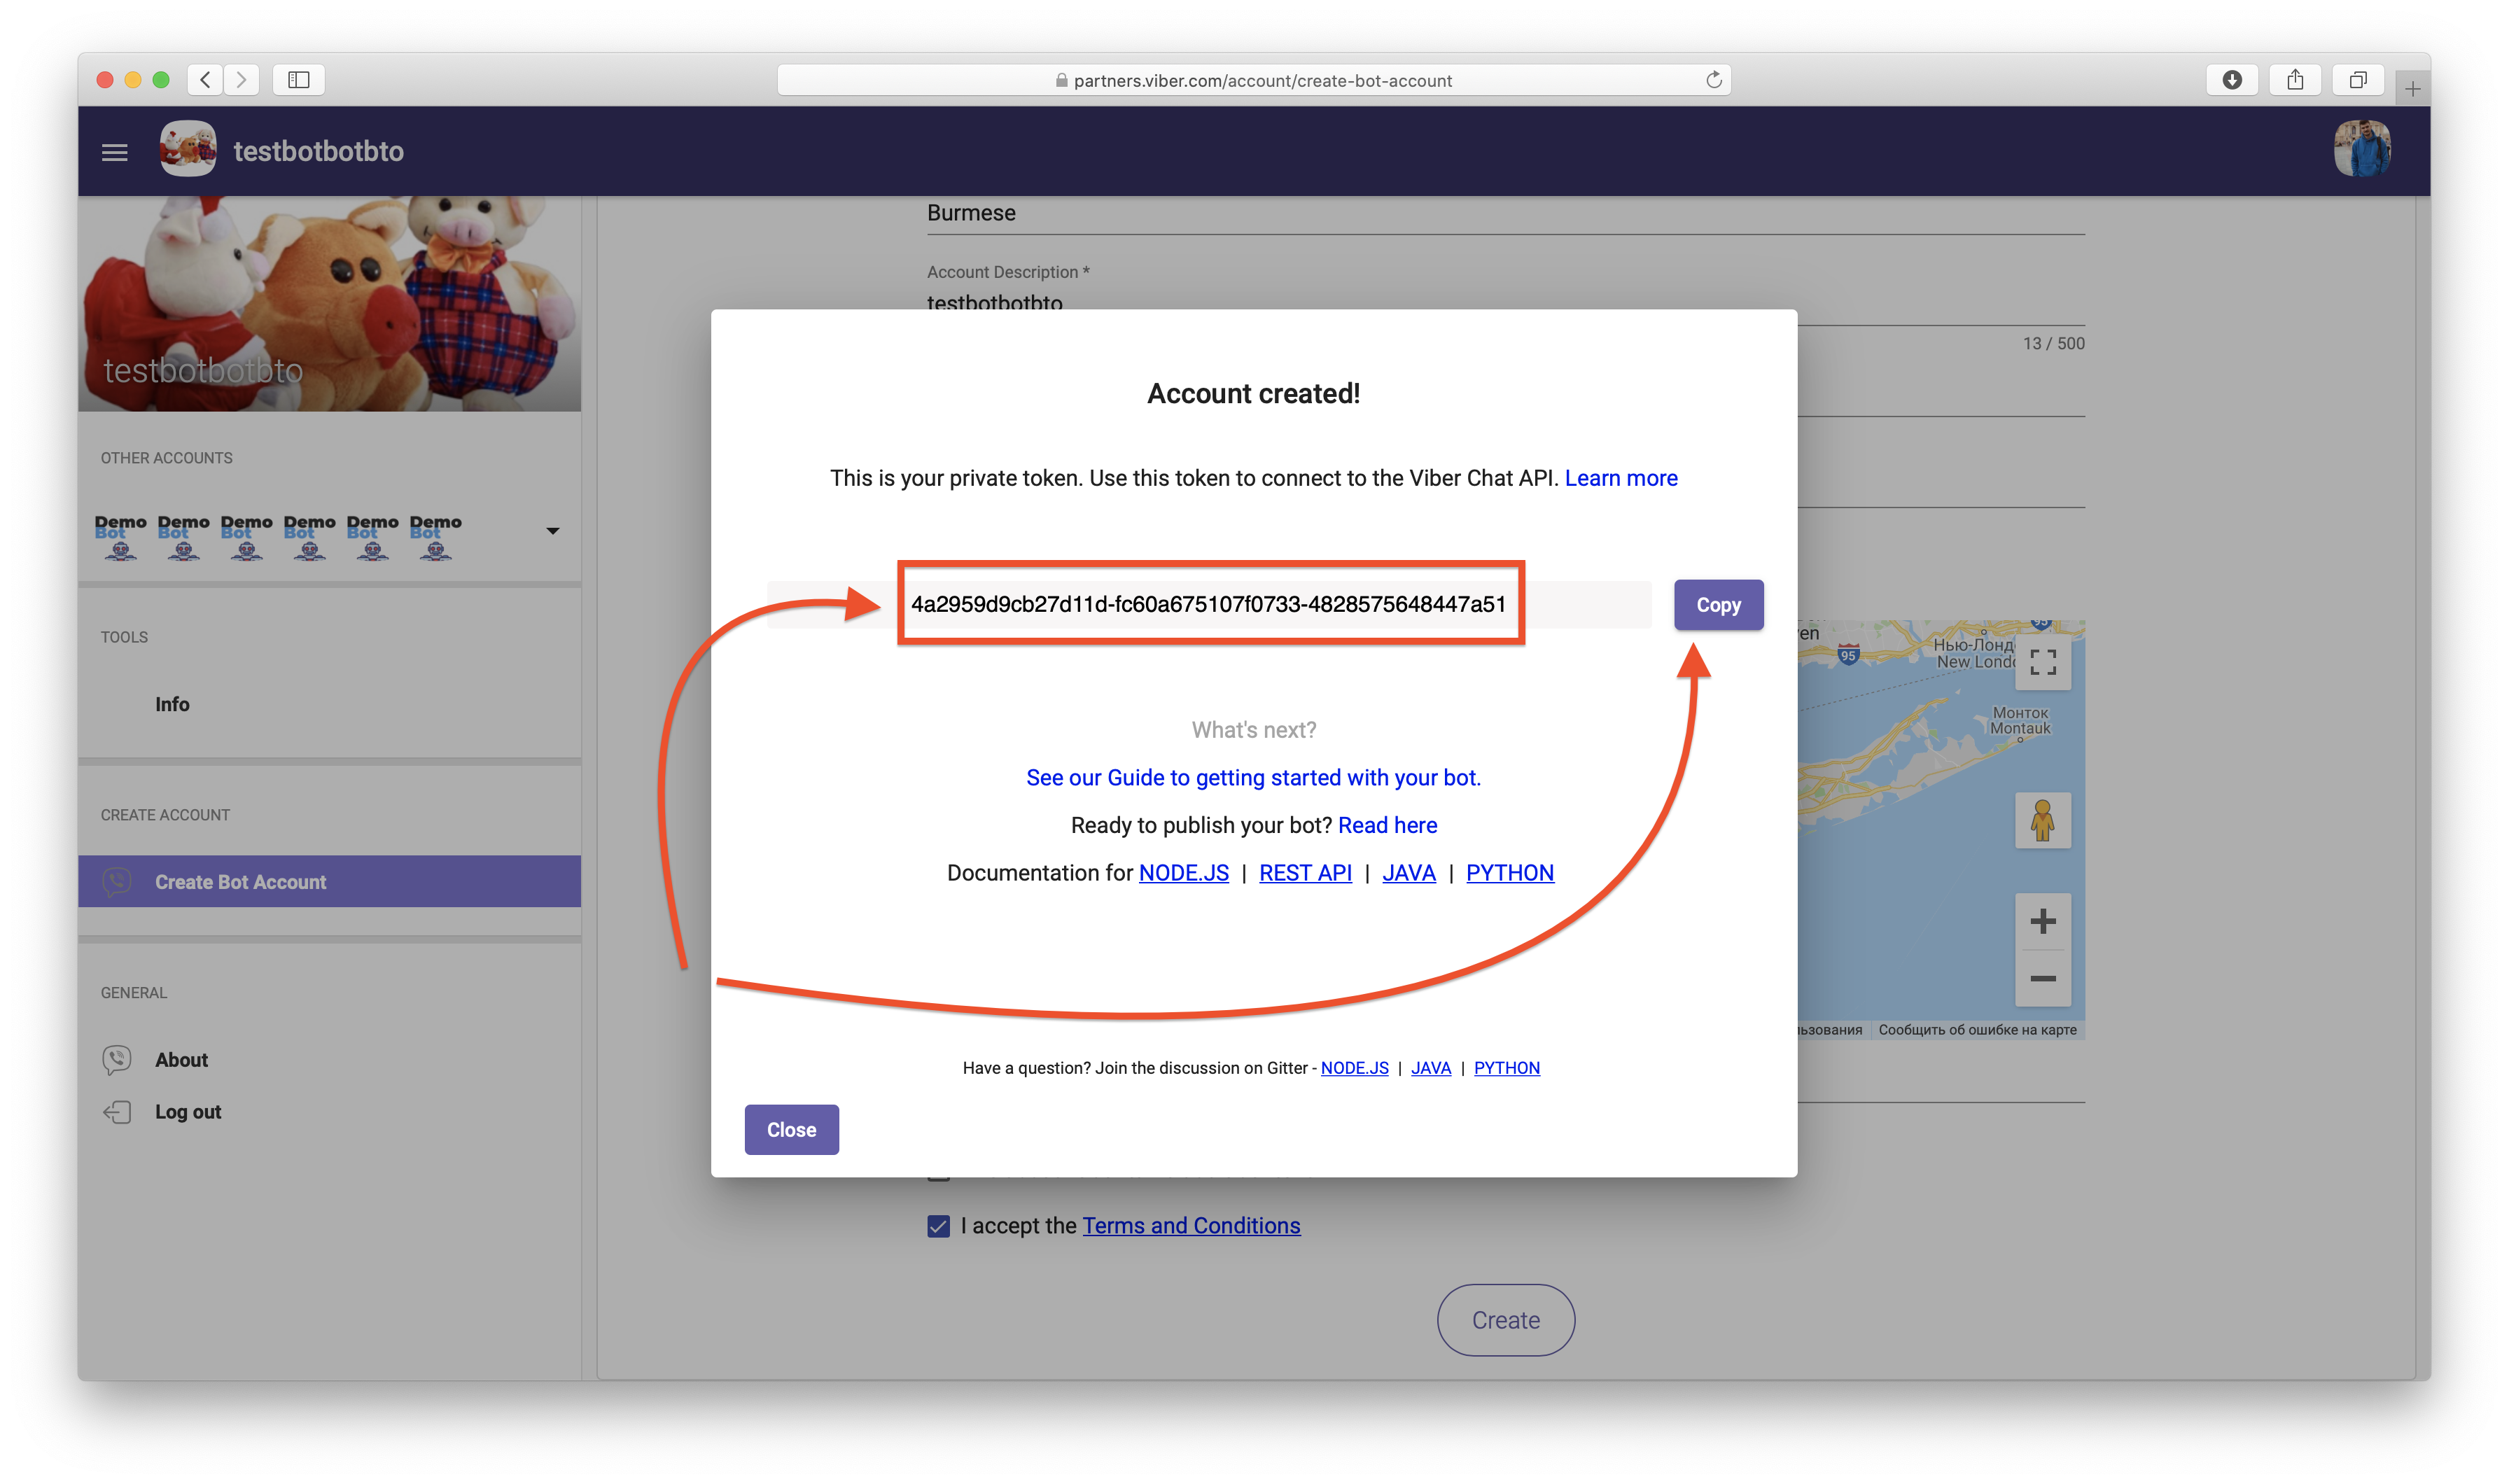
Task: Zoom in on the map with plus
Action: 2042,921
